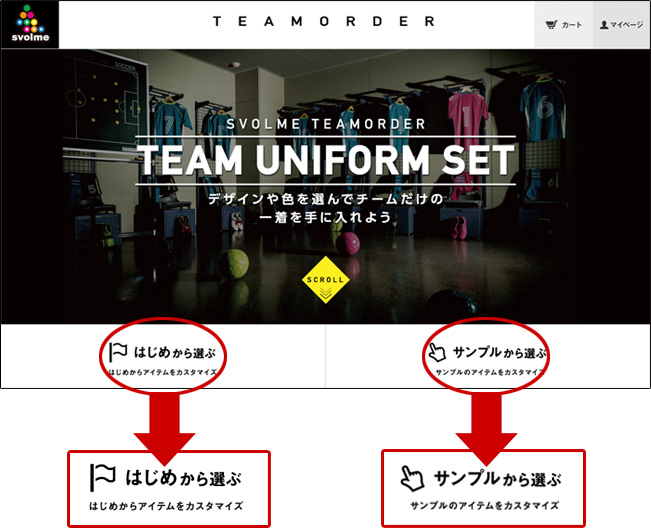This screenshot has width=651, height=528.
Task: Click the yellow SCROLL diamond button
Action: click(x=326, y=280)
